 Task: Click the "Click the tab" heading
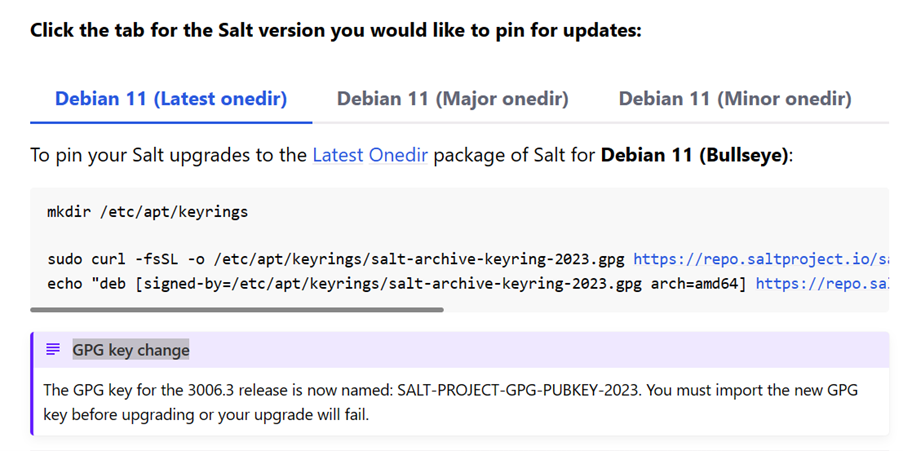(335, 30)
